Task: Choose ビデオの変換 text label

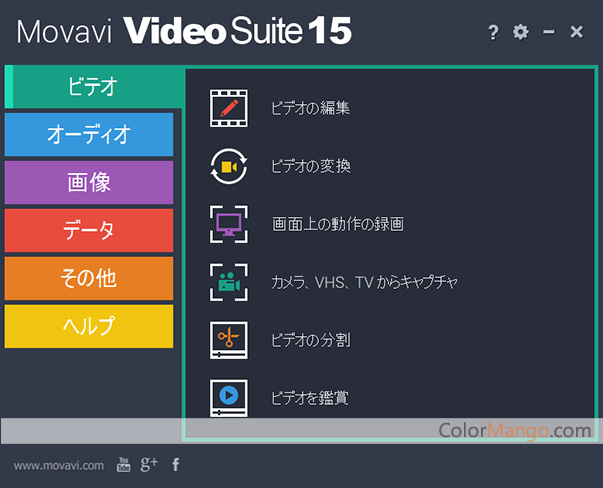Action: pos(311,166)
